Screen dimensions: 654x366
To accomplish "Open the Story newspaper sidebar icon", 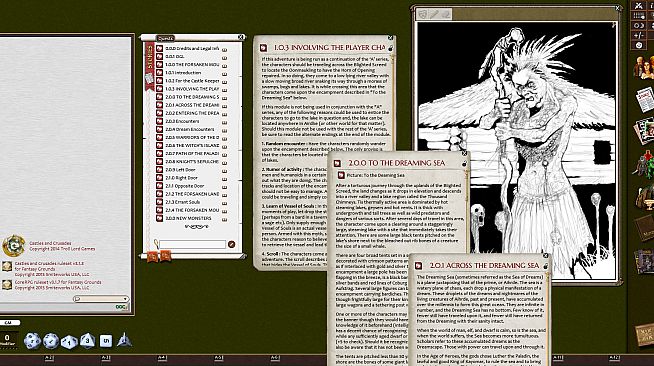I will click(645, 99).
